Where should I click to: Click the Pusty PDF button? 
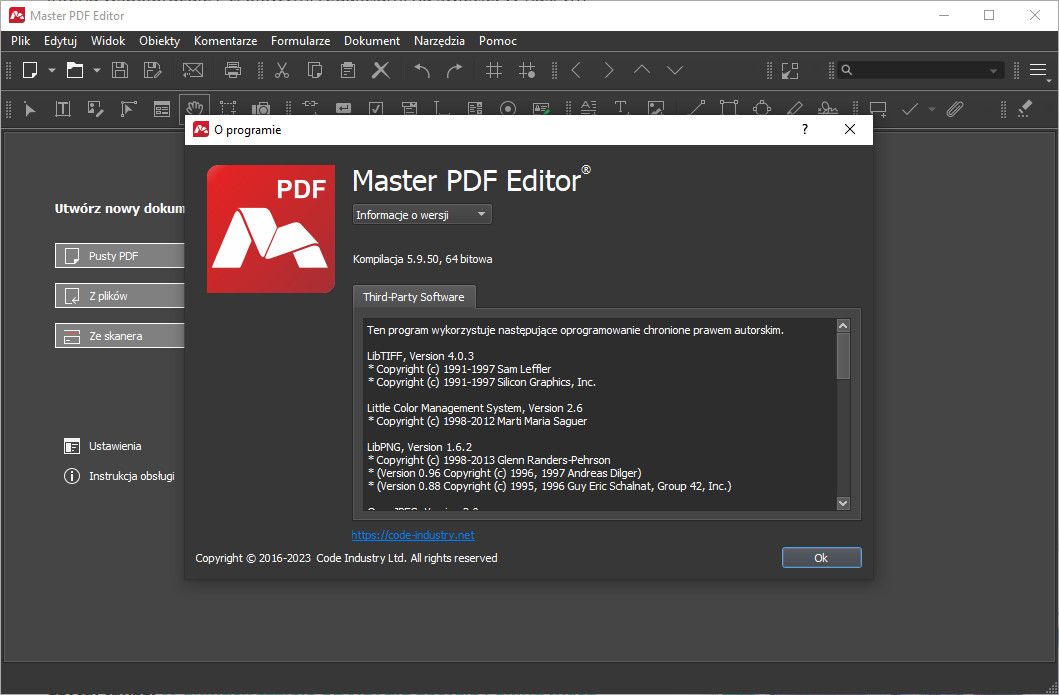(120, 256)
